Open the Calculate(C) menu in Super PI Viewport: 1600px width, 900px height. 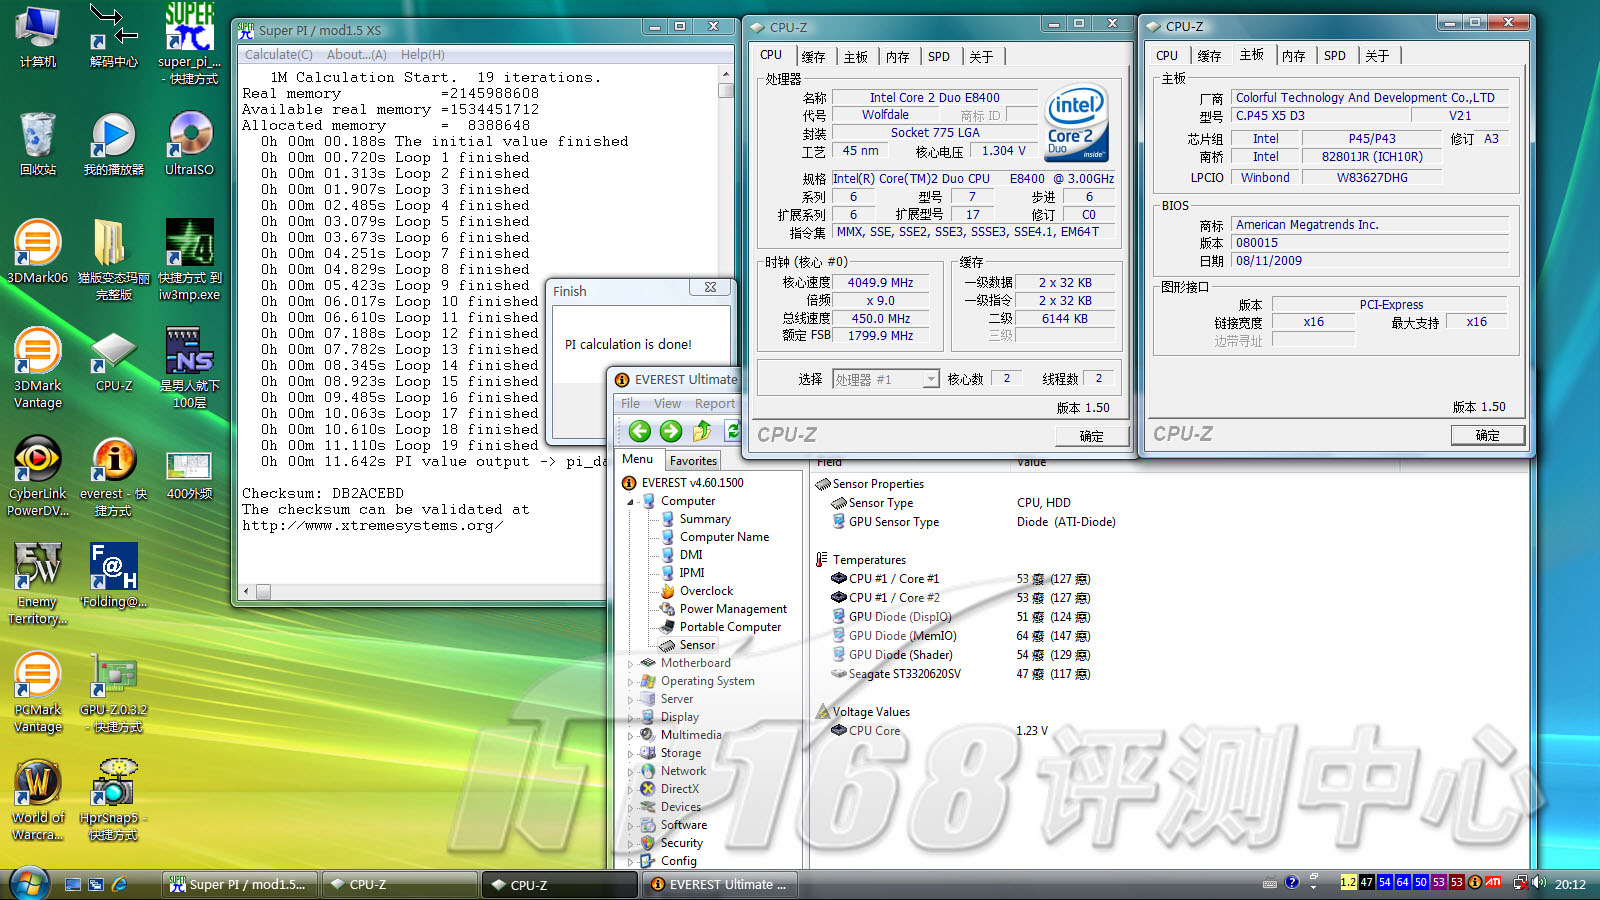click(278, 55)
